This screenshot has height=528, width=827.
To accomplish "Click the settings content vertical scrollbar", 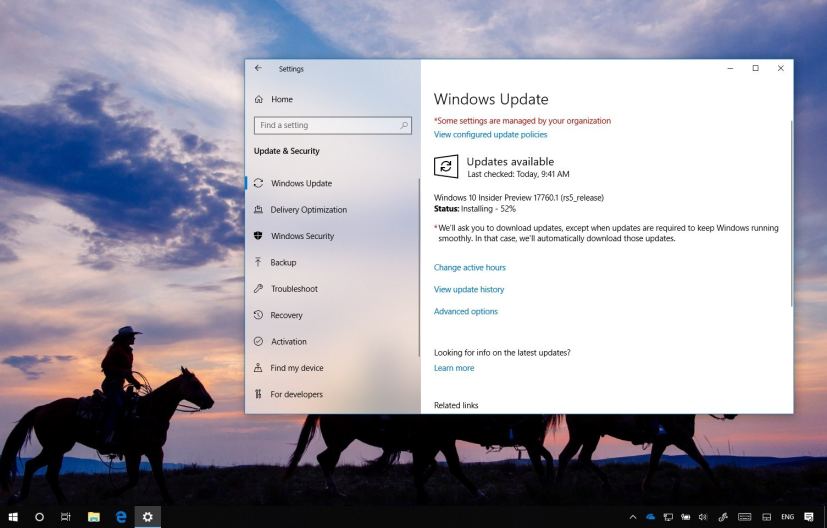I will 791,213.
